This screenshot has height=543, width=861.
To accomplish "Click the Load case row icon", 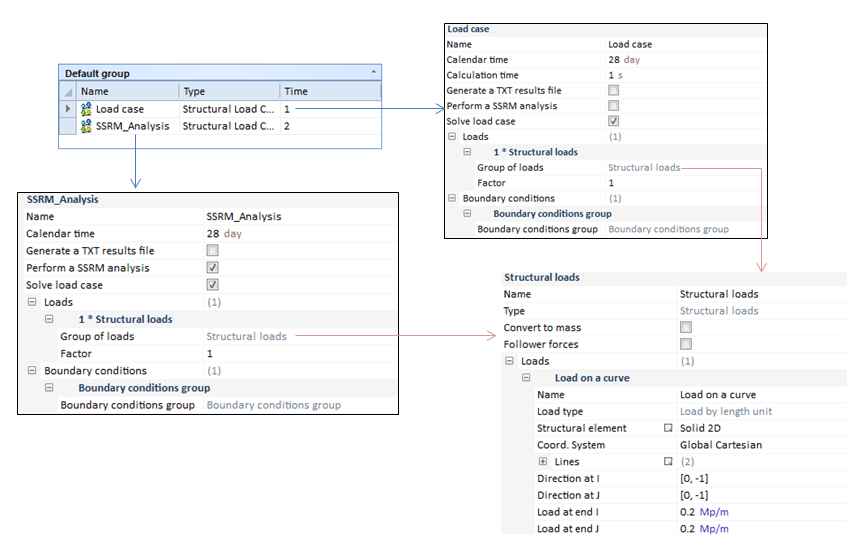I will point(87,109).
